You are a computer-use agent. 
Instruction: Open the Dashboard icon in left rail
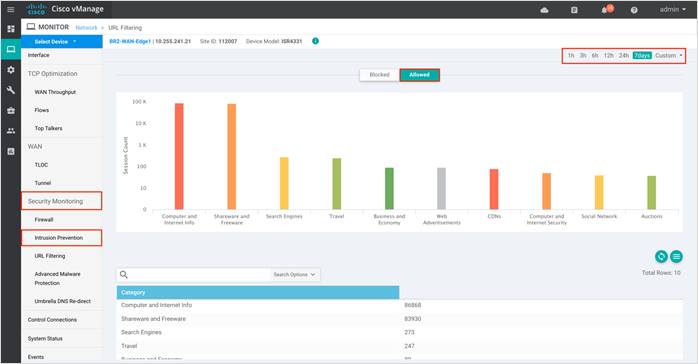(11, 29)
